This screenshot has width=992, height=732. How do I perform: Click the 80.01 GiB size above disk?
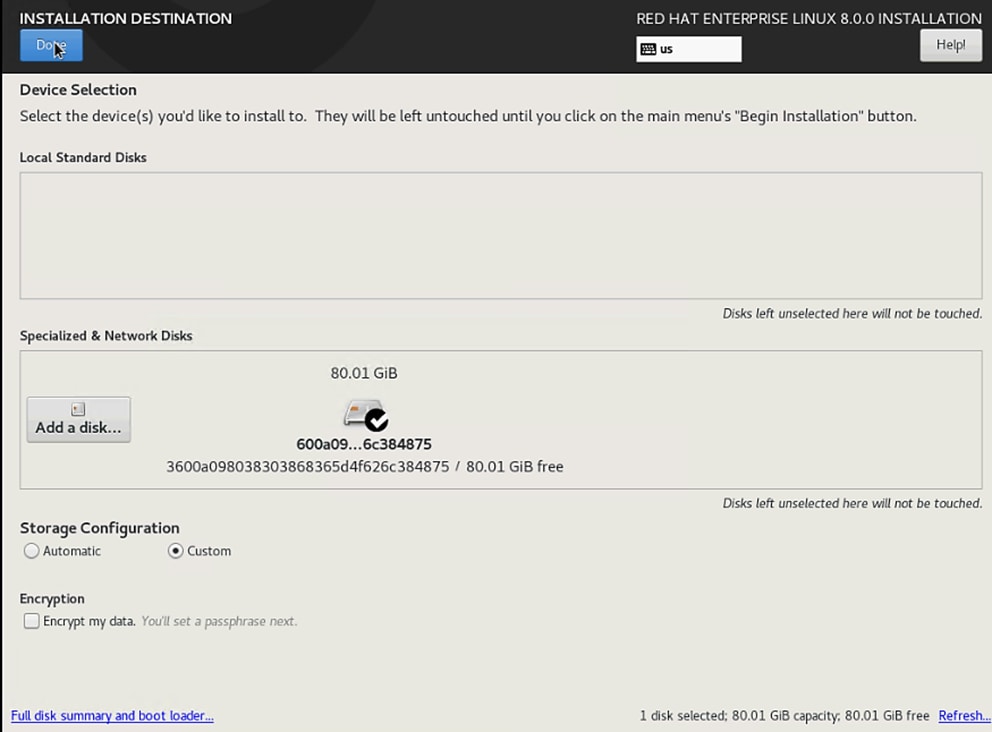(x=364, y=373)
